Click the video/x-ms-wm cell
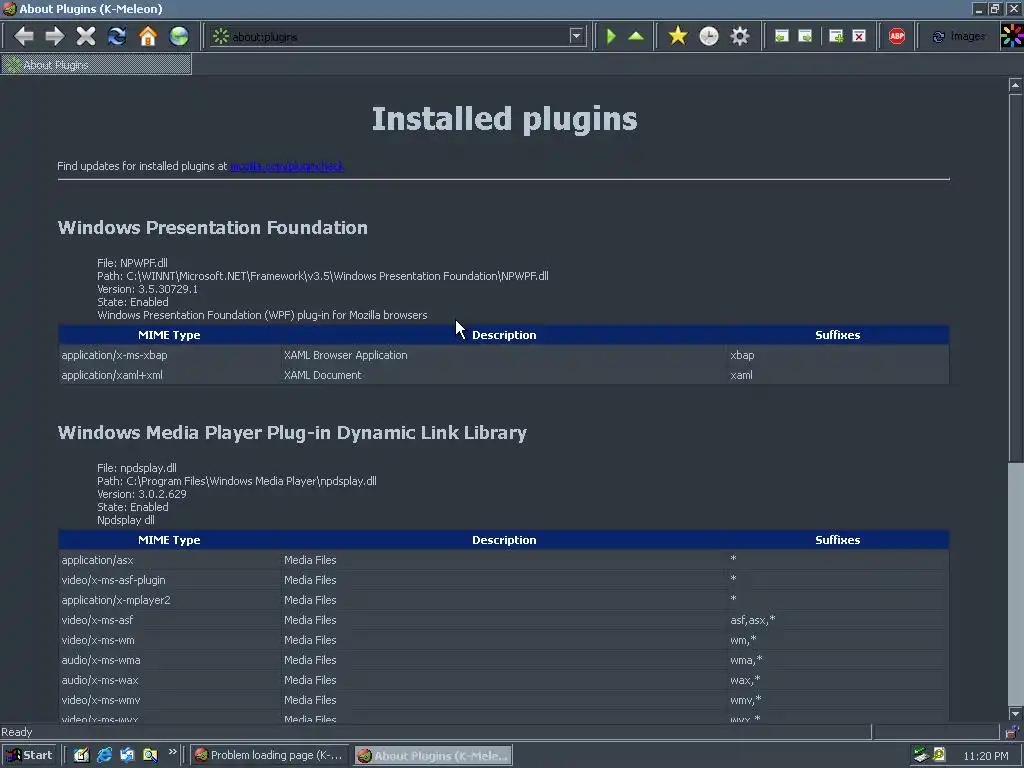Image resolution: width=1024 pixels, height=768 pixels. [170, 640]
